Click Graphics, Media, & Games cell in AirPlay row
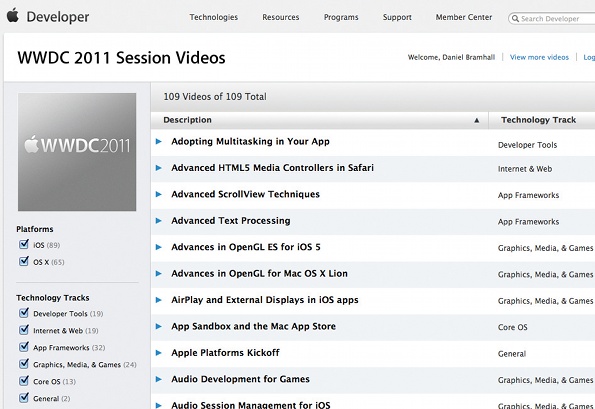Image resolution: width=595 pixels, height=409 pixels. [545, 301]
